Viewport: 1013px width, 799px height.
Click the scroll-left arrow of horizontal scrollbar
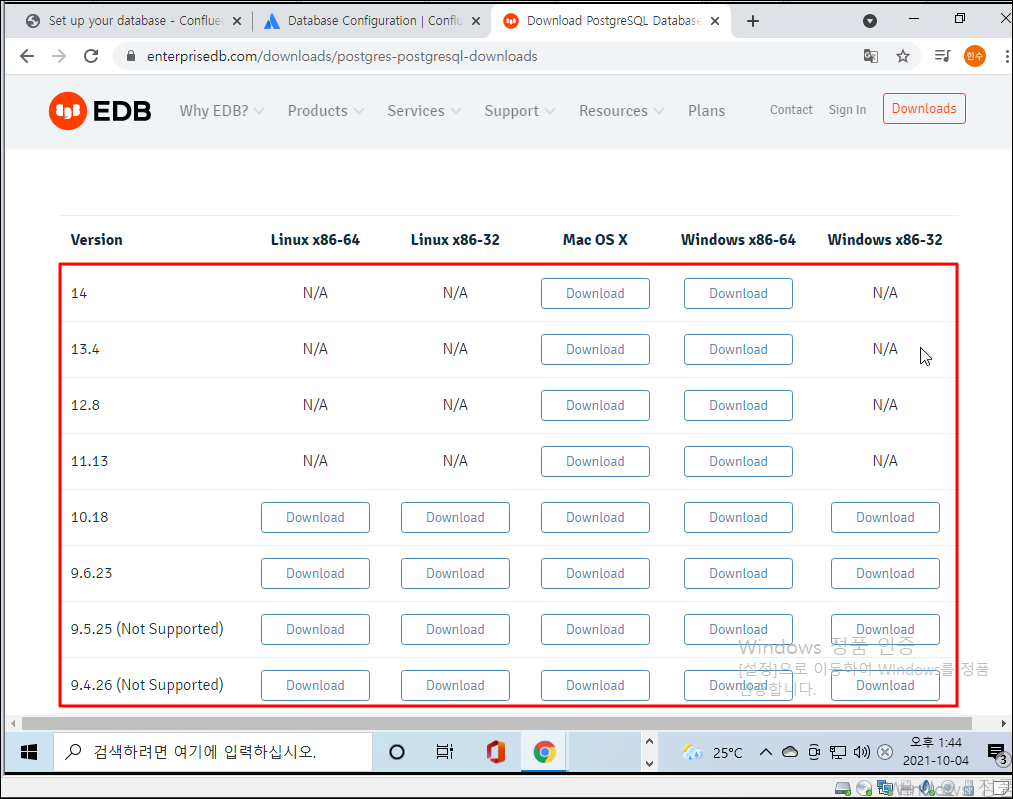point(13,723)
